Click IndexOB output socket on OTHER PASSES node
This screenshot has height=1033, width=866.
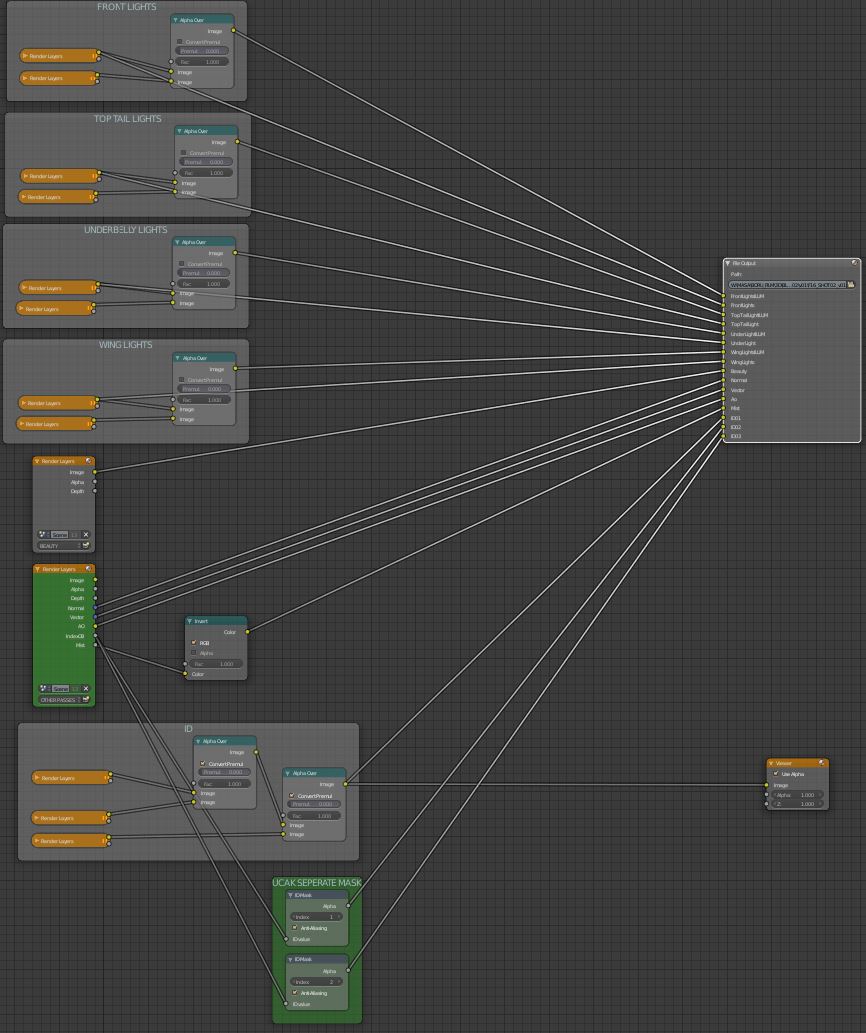tap(95, 636)
